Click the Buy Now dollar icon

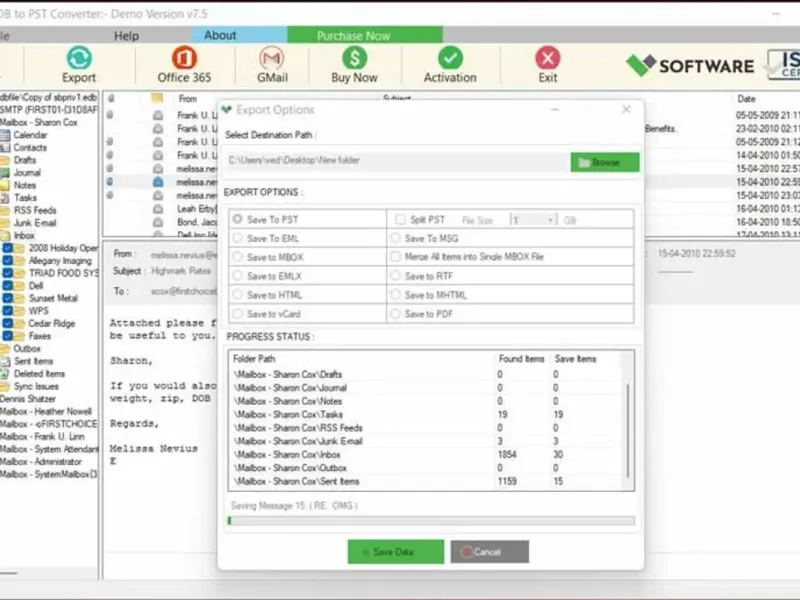pyautogui.click(x=355, y=58)
